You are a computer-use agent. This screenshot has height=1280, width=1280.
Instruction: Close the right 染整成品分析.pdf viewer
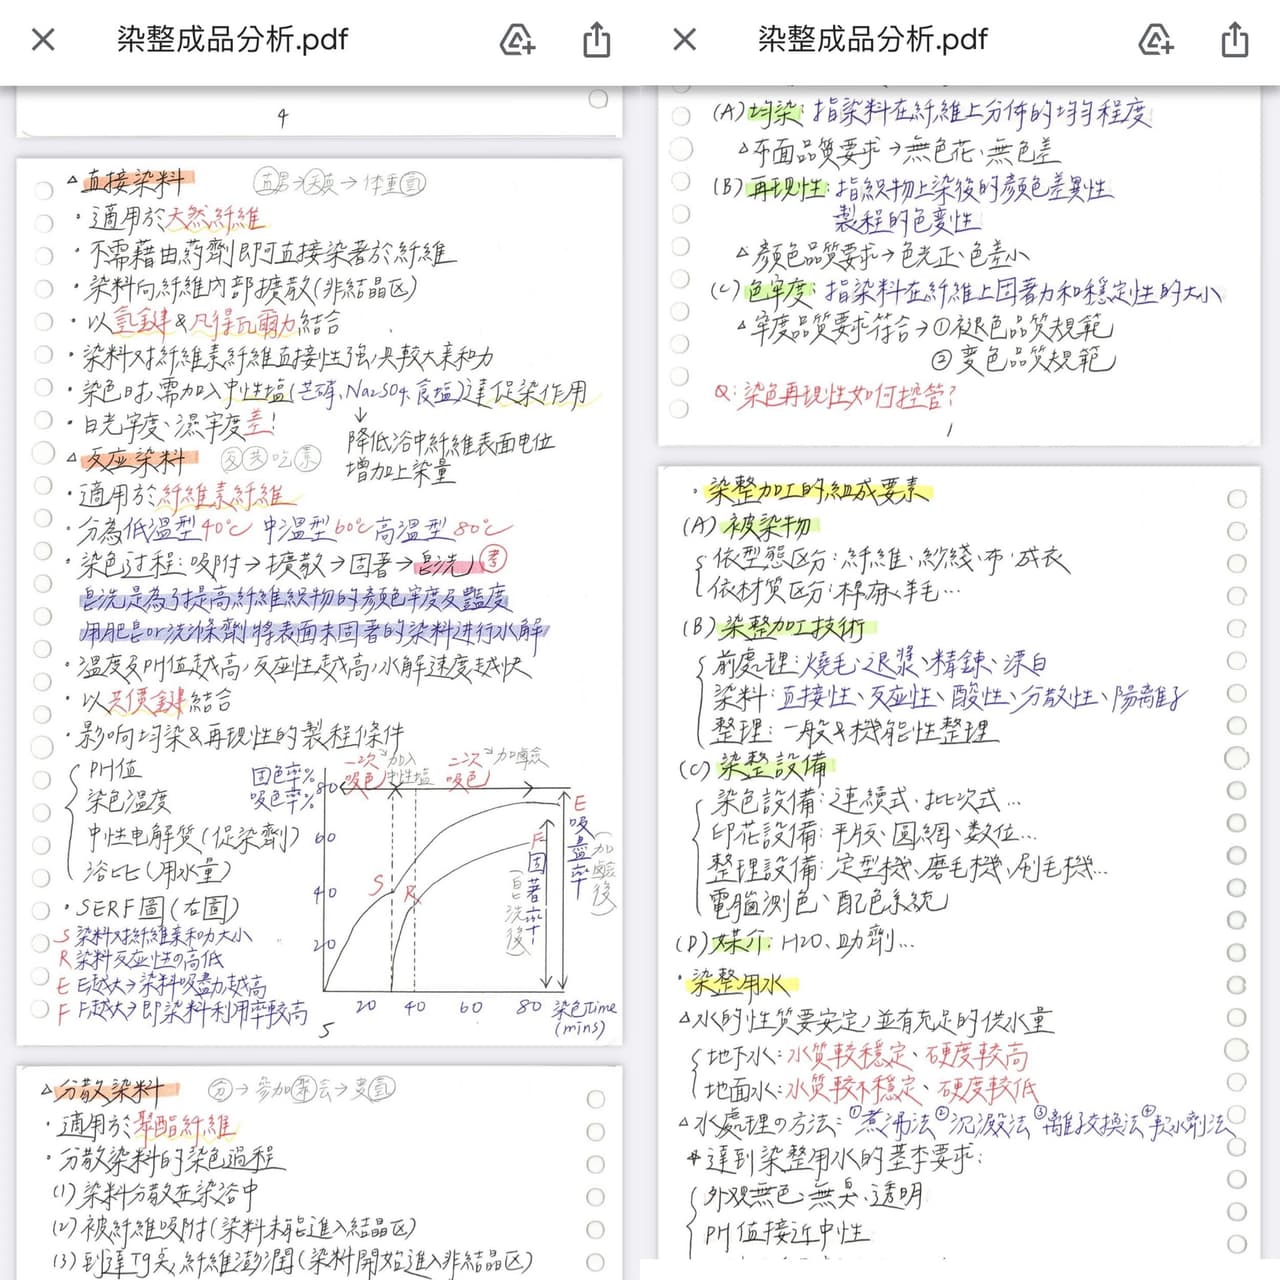pos(685,40)
